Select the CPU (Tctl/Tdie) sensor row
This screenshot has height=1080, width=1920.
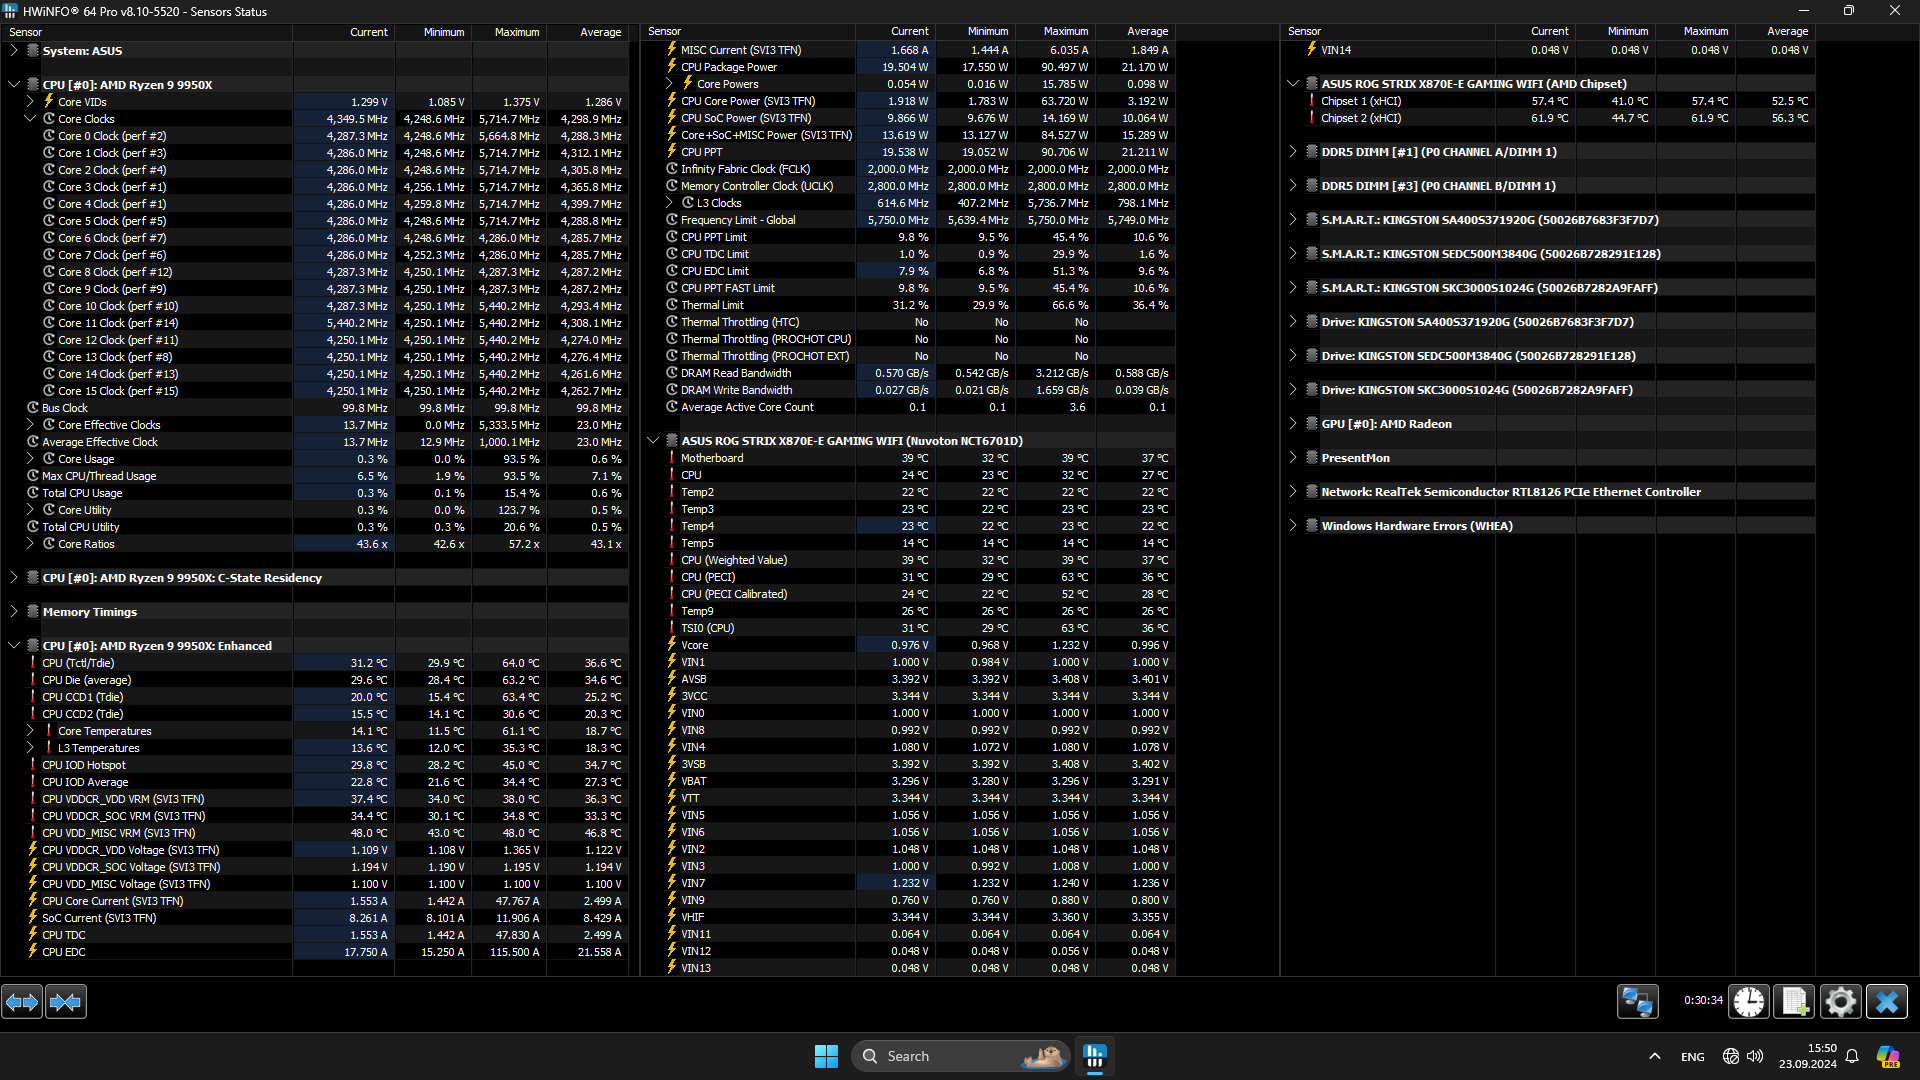point(78,663)
